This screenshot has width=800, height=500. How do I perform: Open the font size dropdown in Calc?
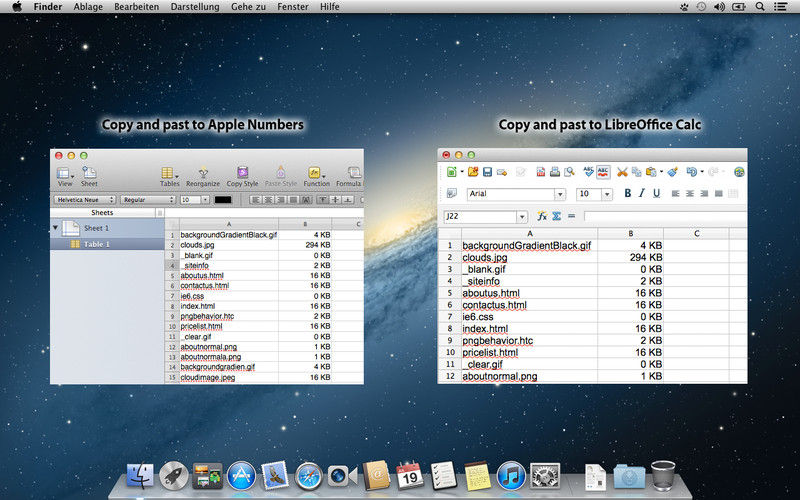[607, 194]
